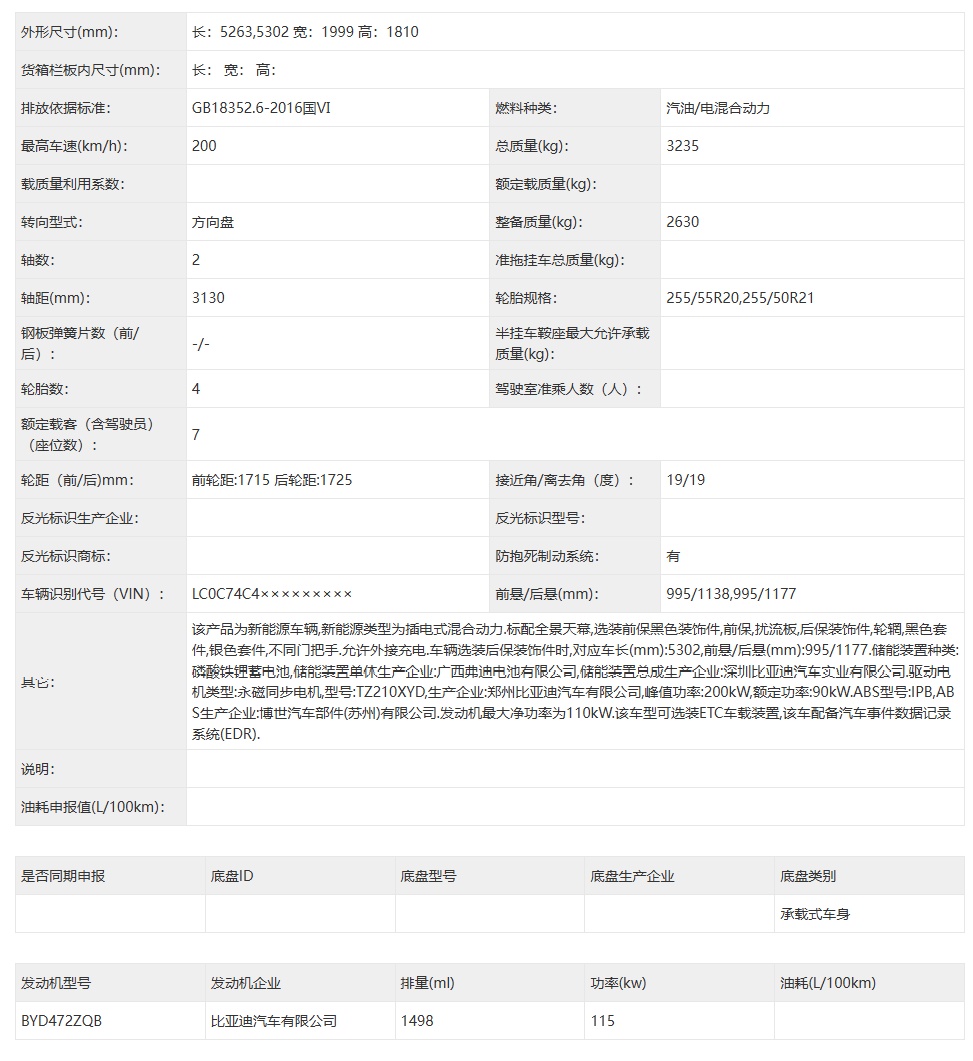Select the 油耗(L/100km) column header
Screen dimensions: 973x1061
(x=828, y=983)
